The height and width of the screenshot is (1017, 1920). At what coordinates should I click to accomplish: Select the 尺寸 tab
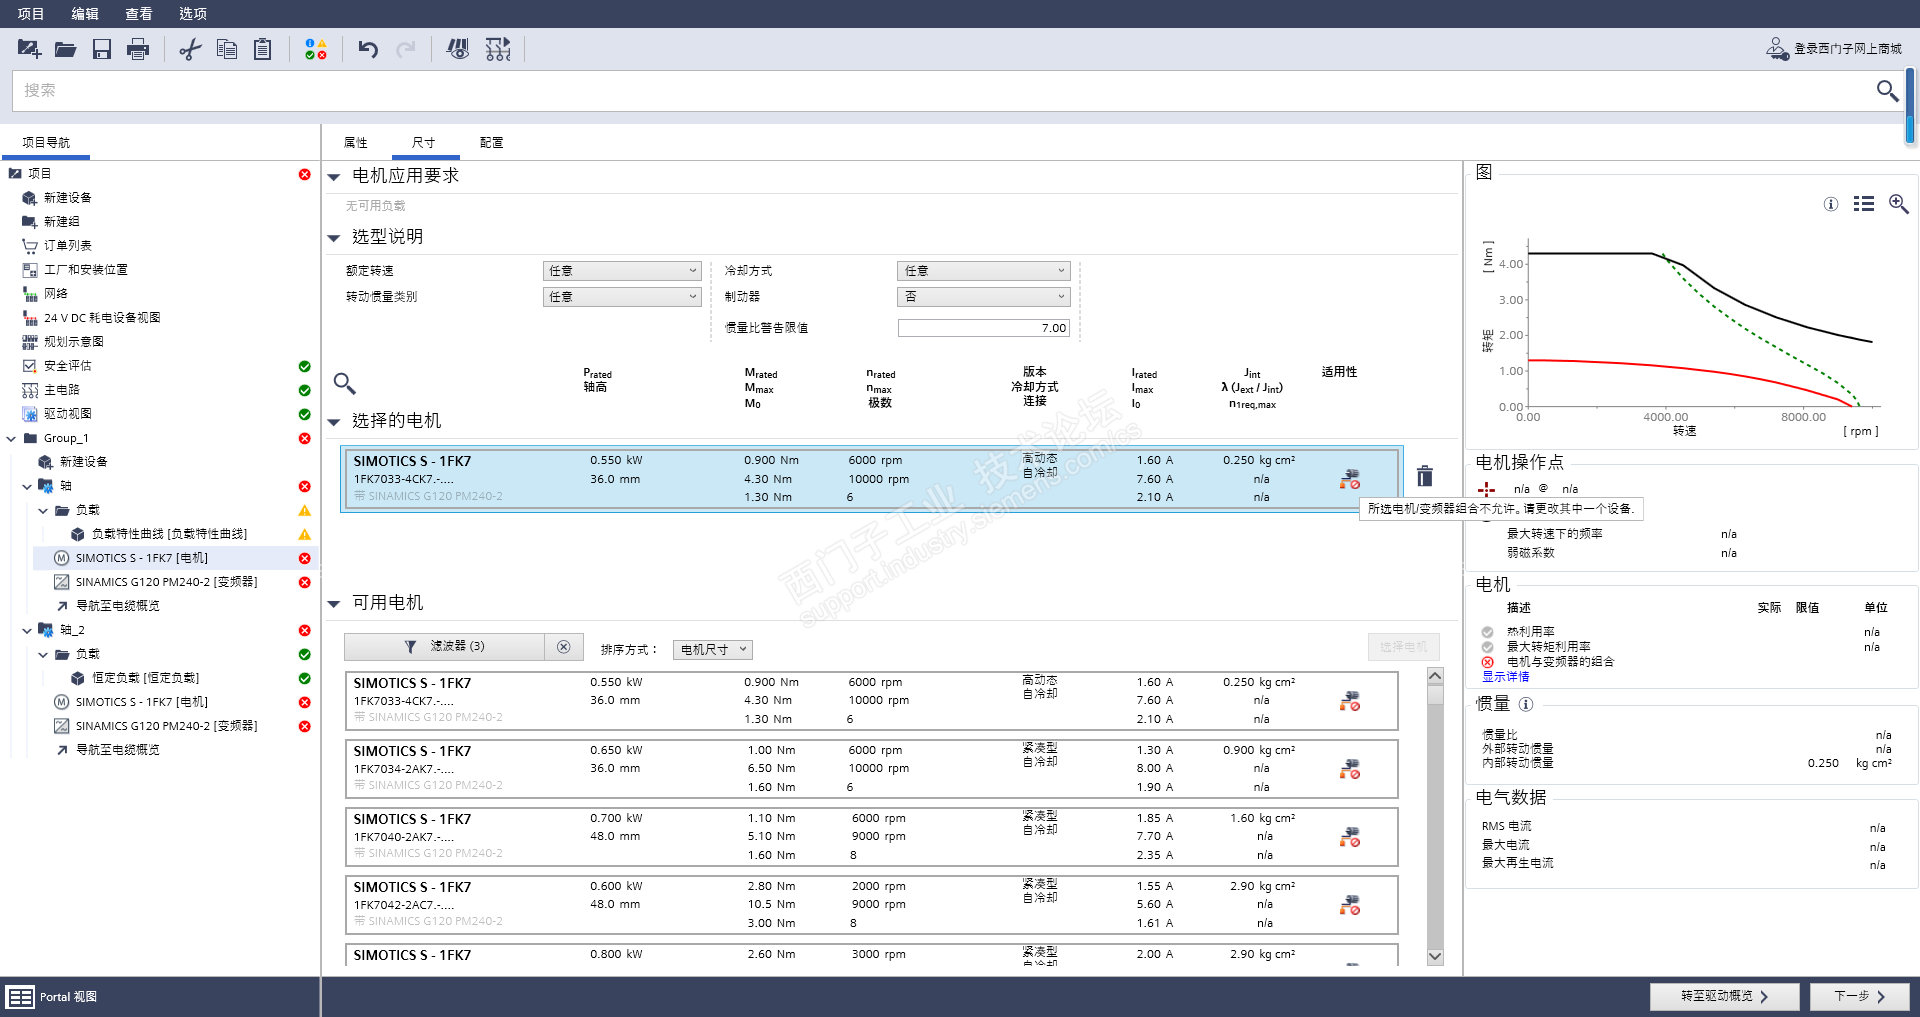pos(424,143)
